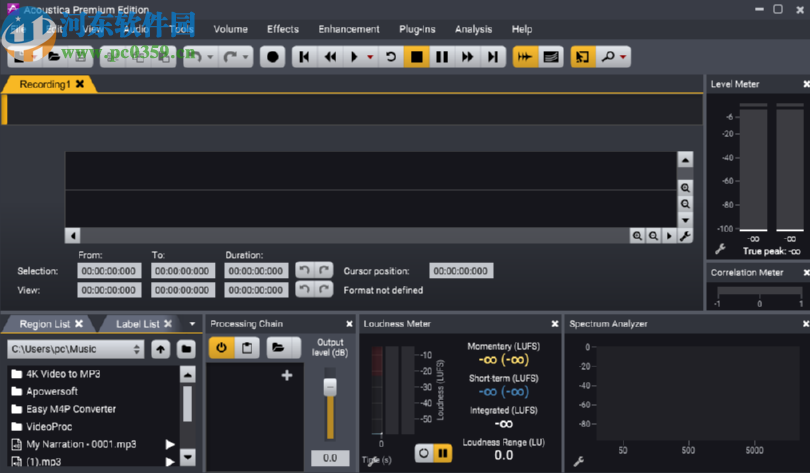Go up one folder level in file browser
810x473 pixels.
[160, 349]
